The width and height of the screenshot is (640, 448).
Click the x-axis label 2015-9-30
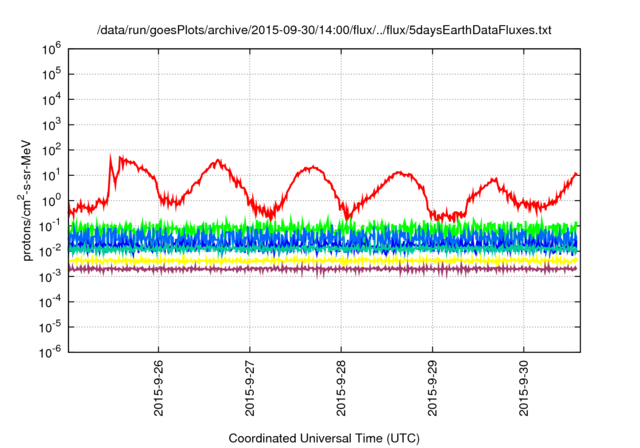pos(524,388)
